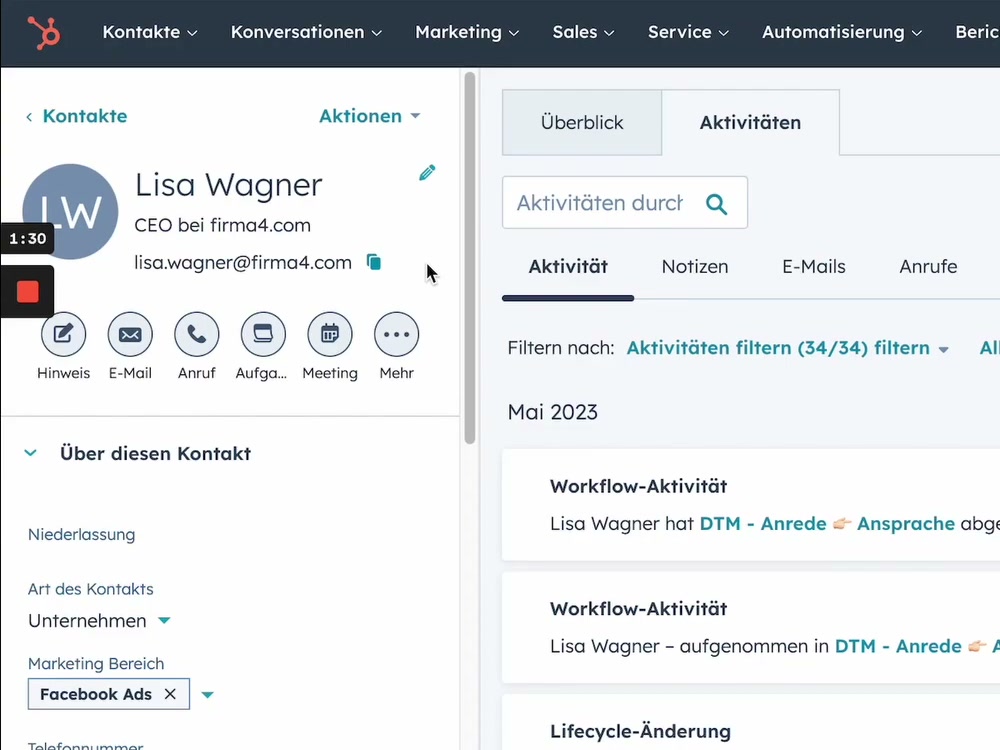Go back via the Kontakte link
1000x750 pixels.
tap(84, 116)
